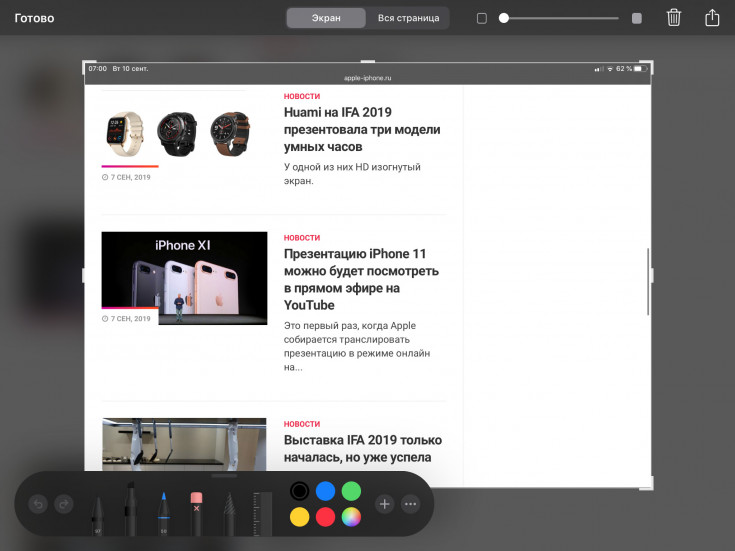Click the IFA exhibition article thumbnail

point(184,444)
